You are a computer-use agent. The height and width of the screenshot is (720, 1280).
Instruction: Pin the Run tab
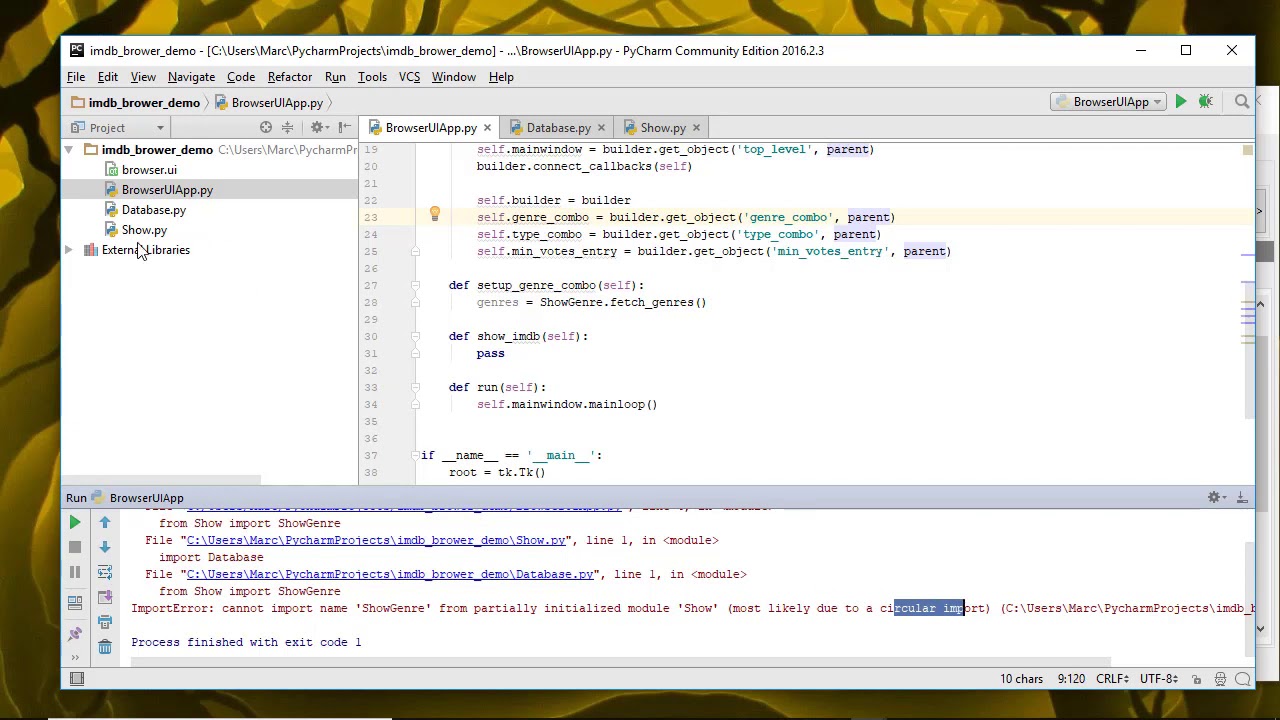[75, 633]
